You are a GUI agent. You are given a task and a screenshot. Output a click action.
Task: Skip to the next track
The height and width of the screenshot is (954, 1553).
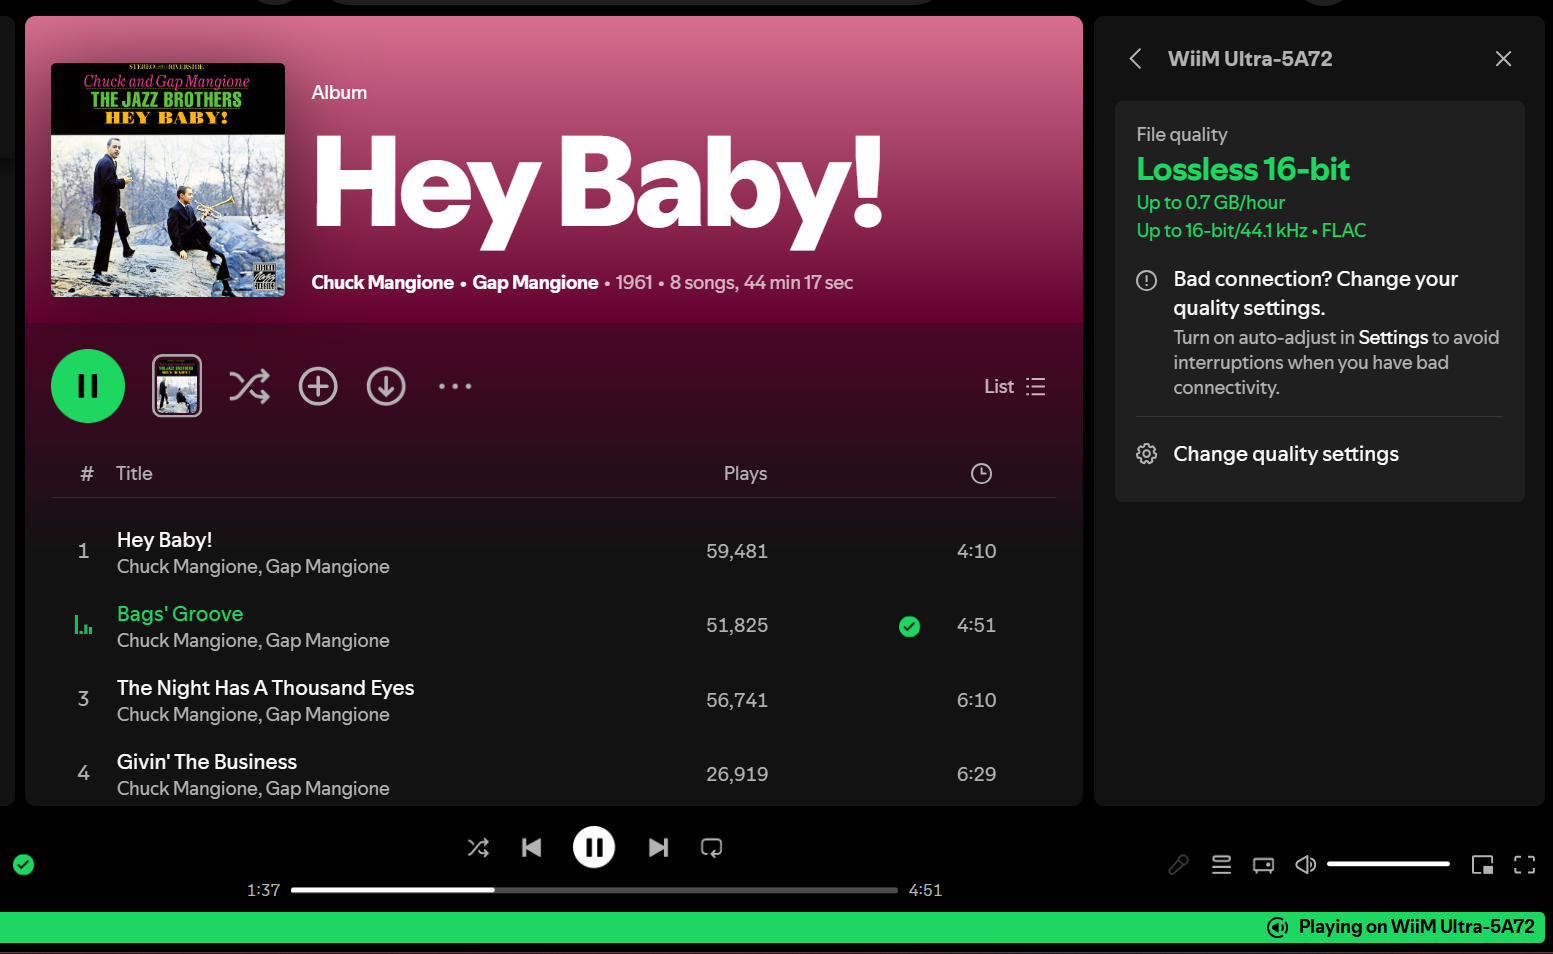[x=658, y=848]
